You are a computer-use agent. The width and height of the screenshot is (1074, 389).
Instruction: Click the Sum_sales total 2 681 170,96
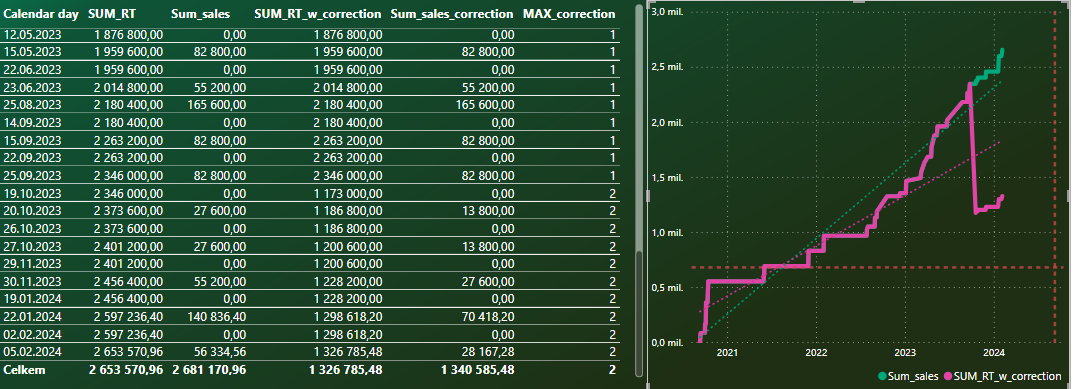point(209,370)
